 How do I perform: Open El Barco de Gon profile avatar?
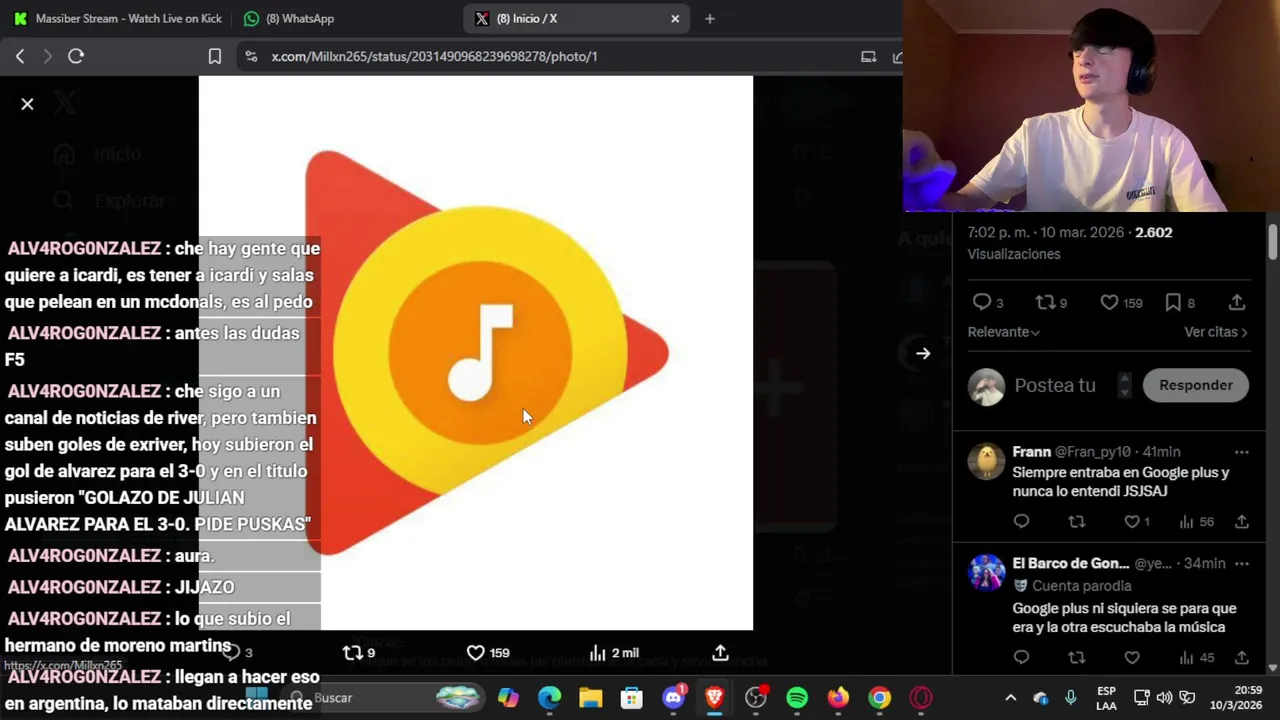tap(986, 573)
